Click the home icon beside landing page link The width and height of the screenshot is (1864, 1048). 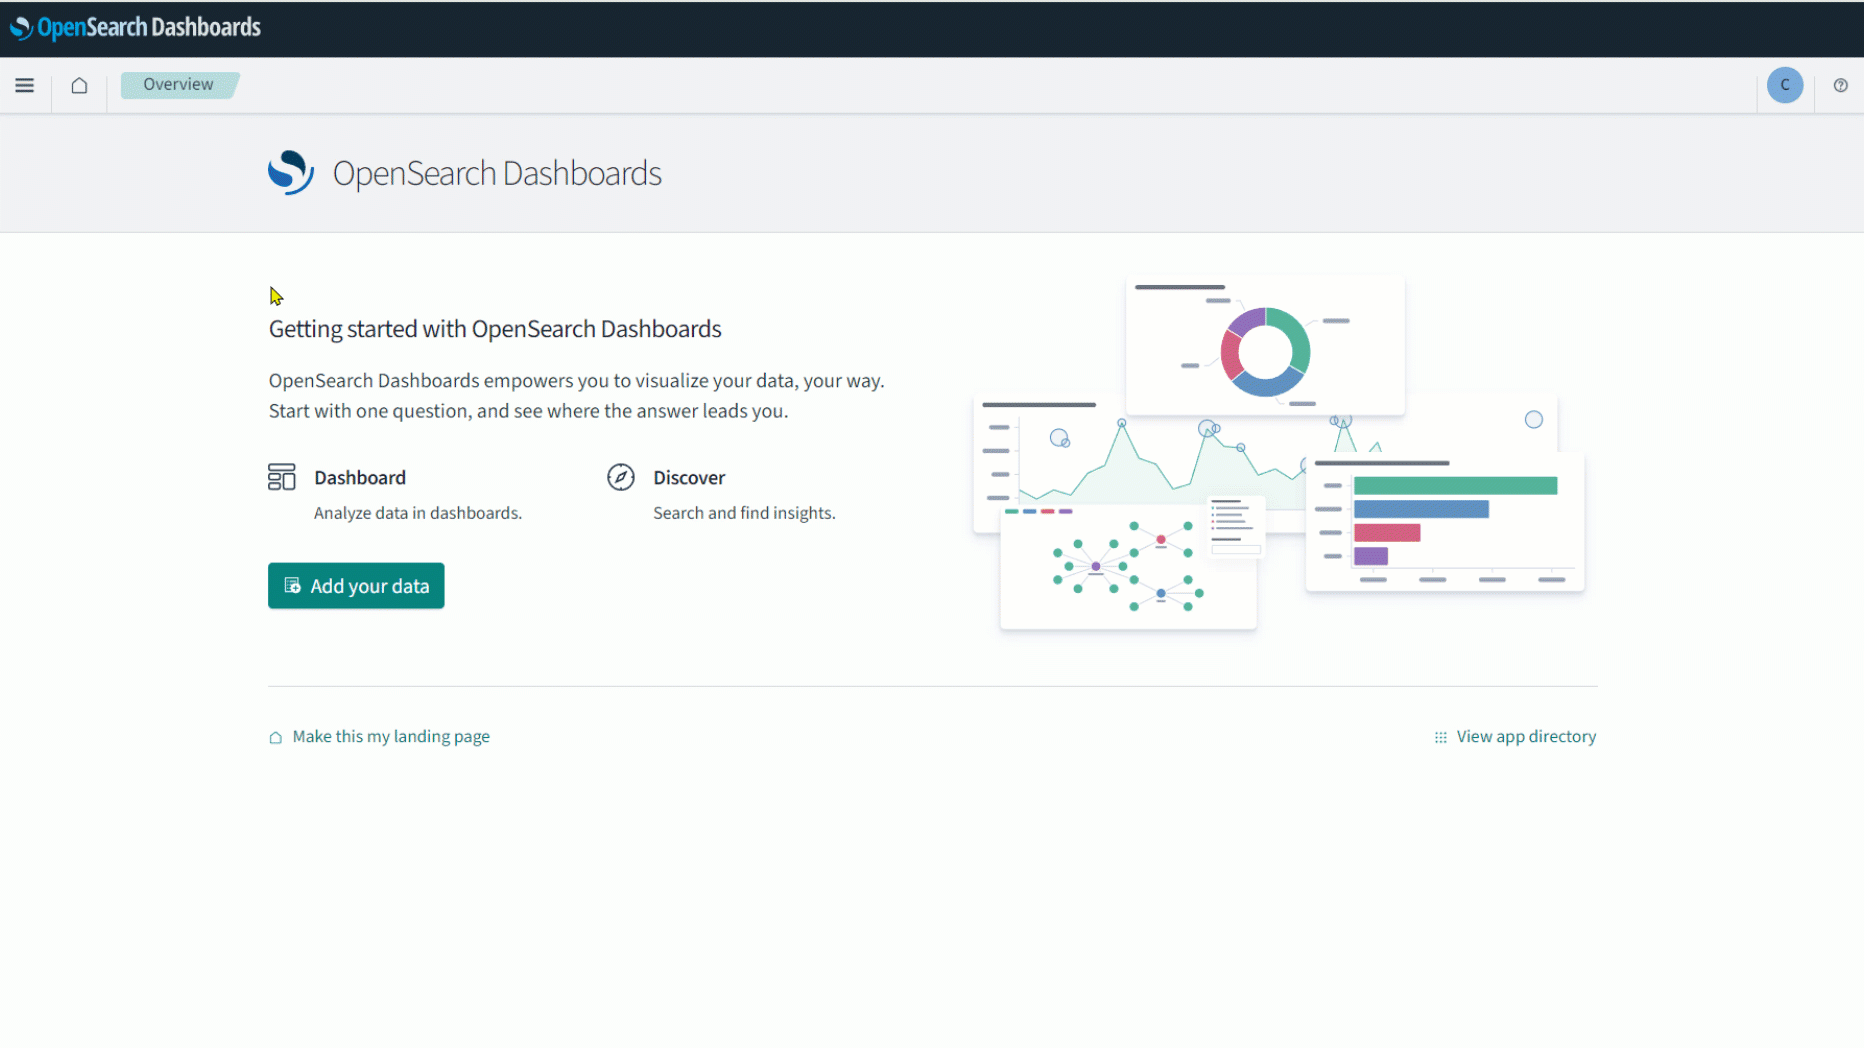[276, 738]
